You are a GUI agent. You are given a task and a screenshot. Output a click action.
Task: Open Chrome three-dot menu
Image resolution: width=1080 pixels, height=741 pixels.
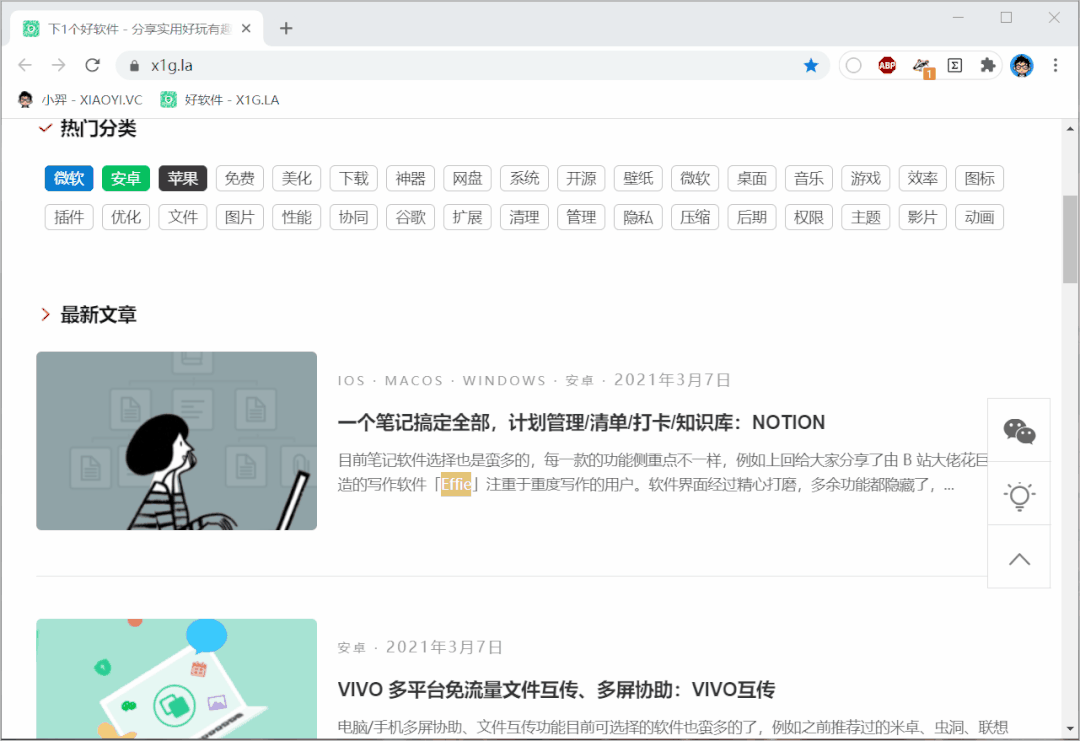[x=1055, y=65]
